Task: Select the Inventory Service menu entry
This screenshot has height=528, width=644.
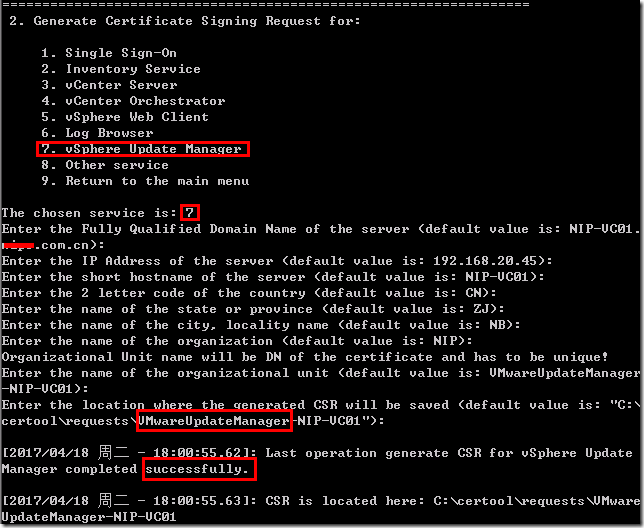Action: pyautogui.click(x=121, y=69)
